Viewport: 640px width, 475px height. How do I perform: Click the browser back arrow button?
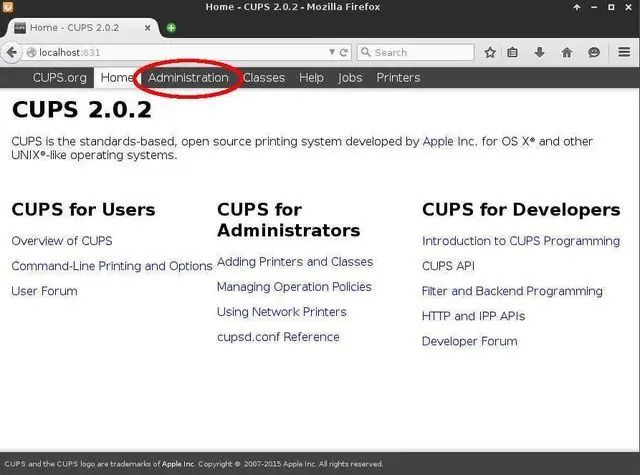point(12,52)
